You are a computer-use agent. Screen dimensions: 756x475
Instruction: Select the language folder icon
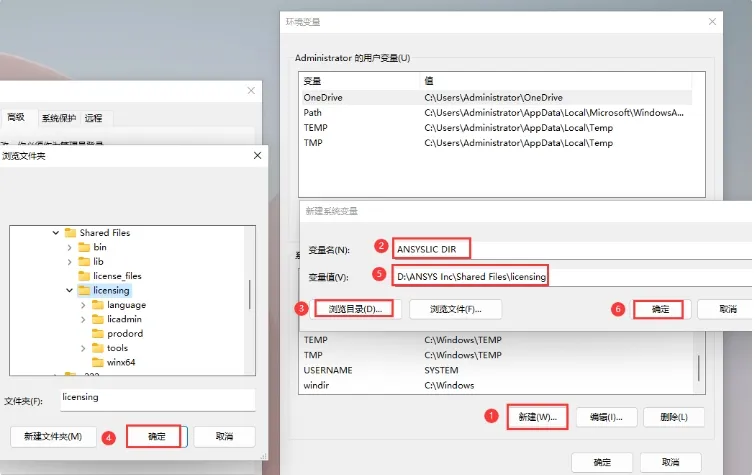pos(98,305)
